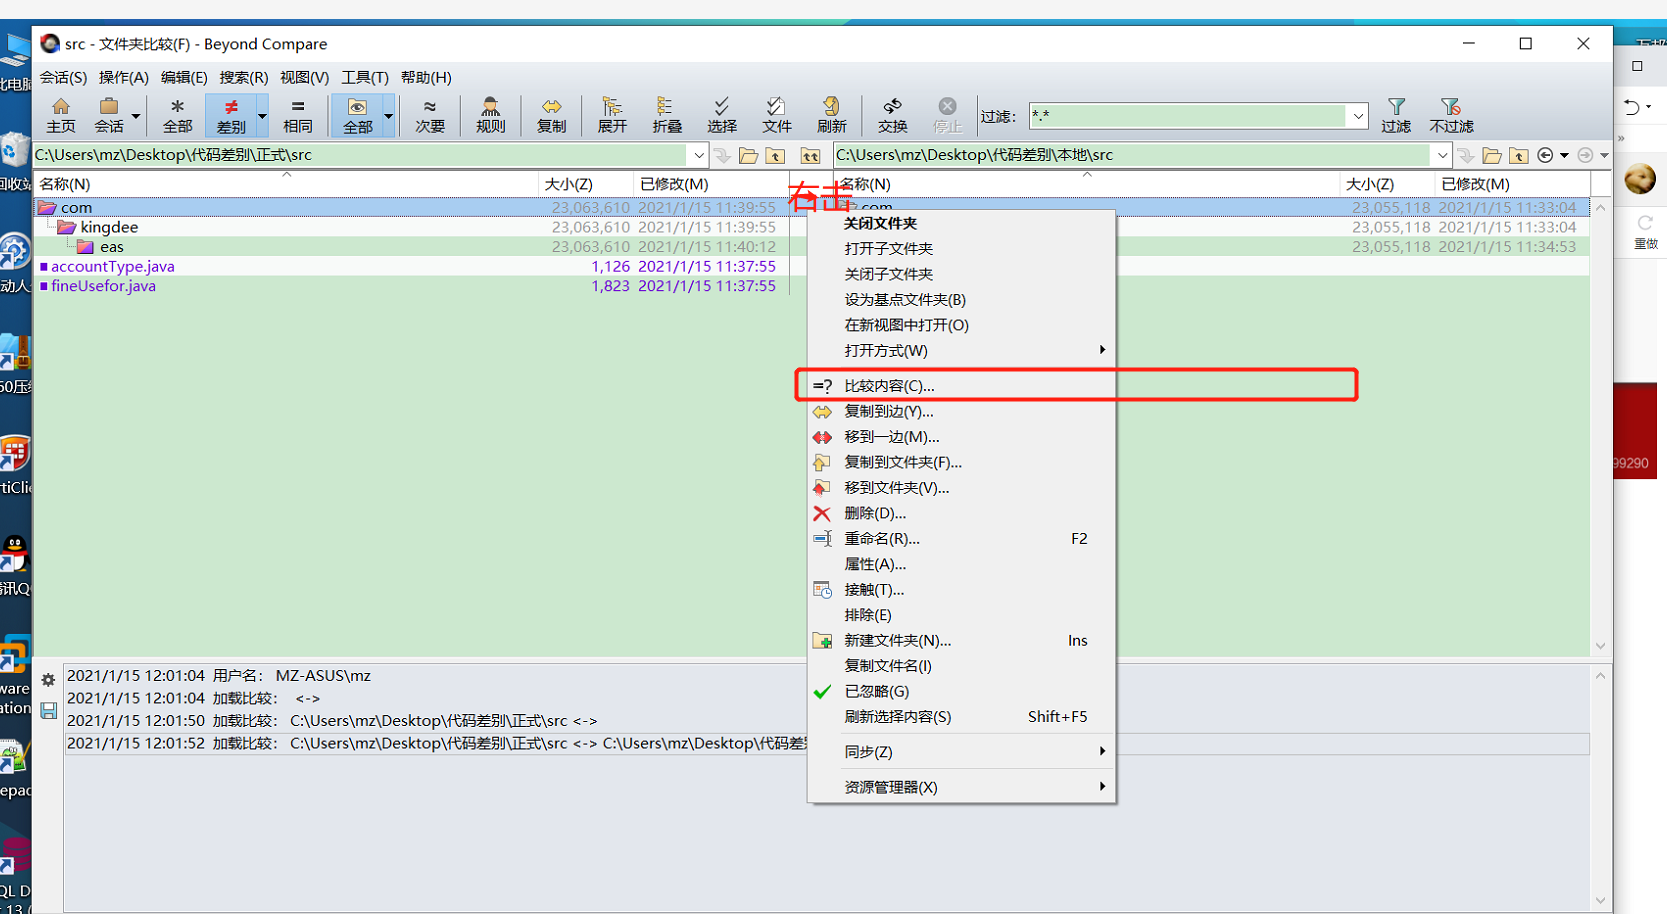Select the 交换 (Swap) sides icon
The width and height of the screenshot is (1667, 914).
click(x=891, y=113)
